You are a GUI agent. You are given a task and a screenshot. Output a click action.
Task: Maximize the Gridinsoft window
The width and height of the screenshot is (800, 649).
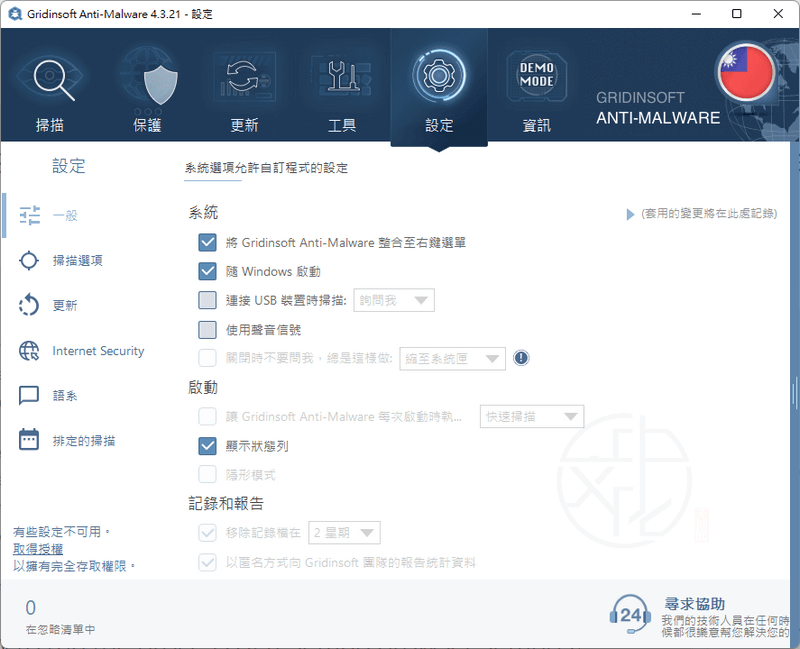[x=737, y=14]
